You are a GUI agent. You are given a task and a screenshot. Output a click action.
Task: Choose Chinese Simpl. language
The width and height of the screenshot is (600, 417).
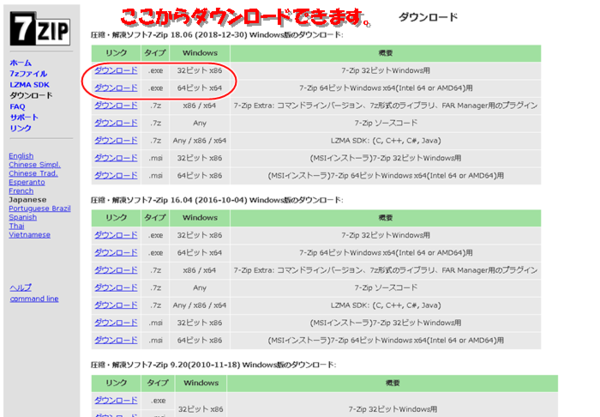point(34,165)
